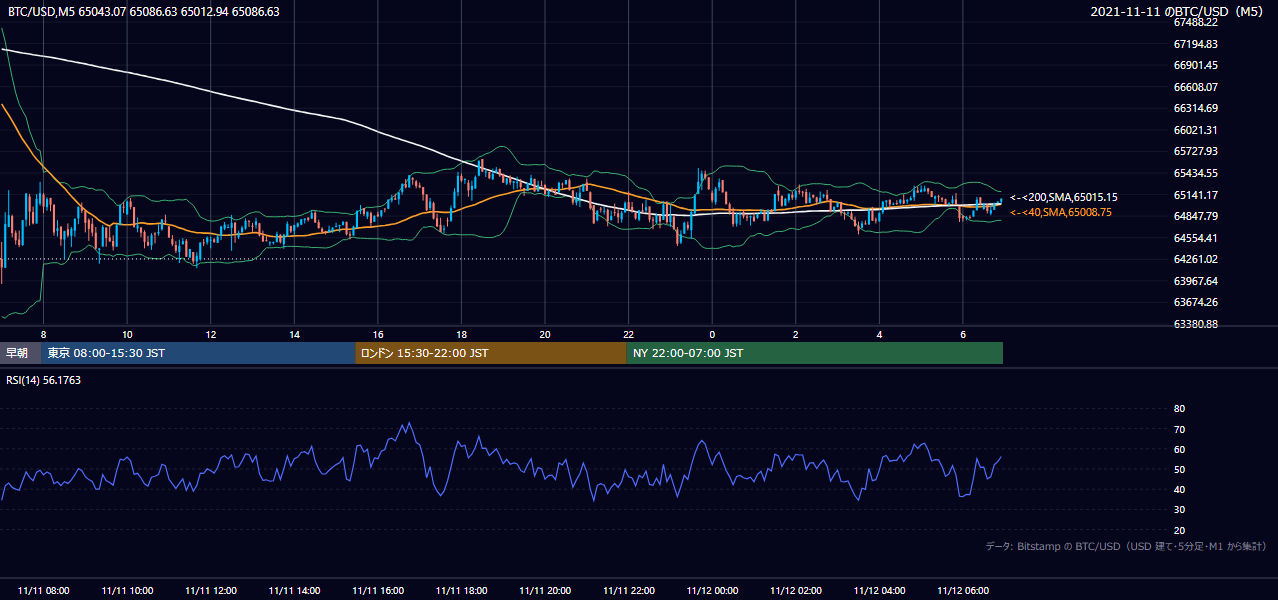
Task: Click hour tick 18 under price chart
Action: click(x=461, y=334)
